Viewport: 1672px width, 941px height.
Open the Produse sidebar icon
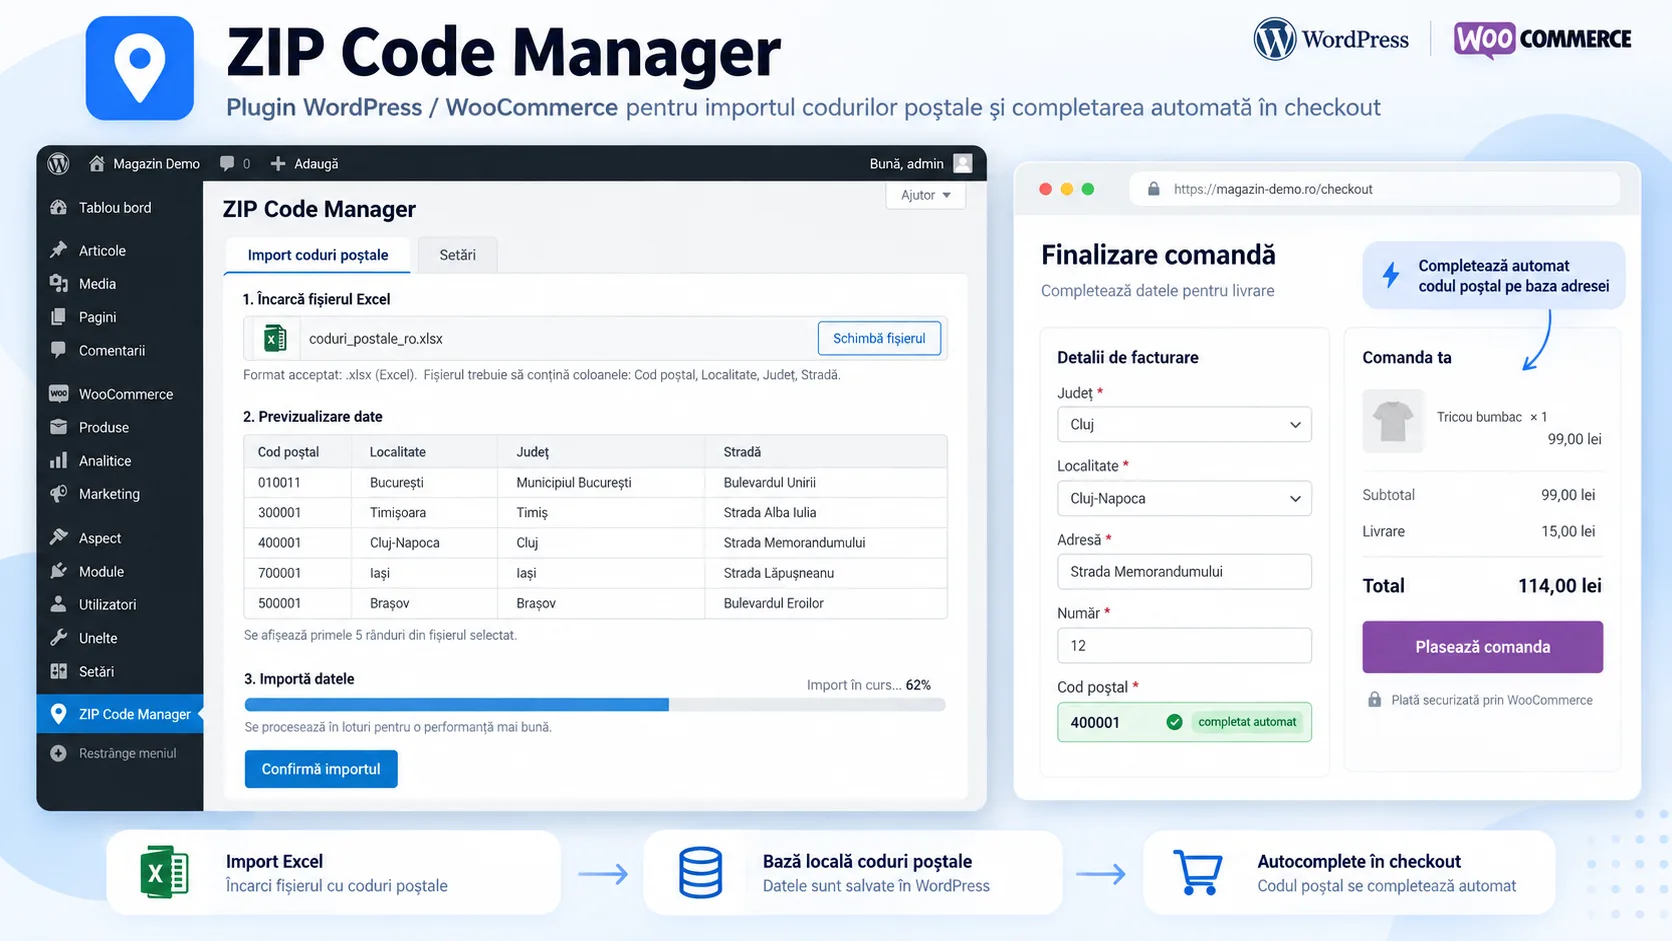click(59, 427)
